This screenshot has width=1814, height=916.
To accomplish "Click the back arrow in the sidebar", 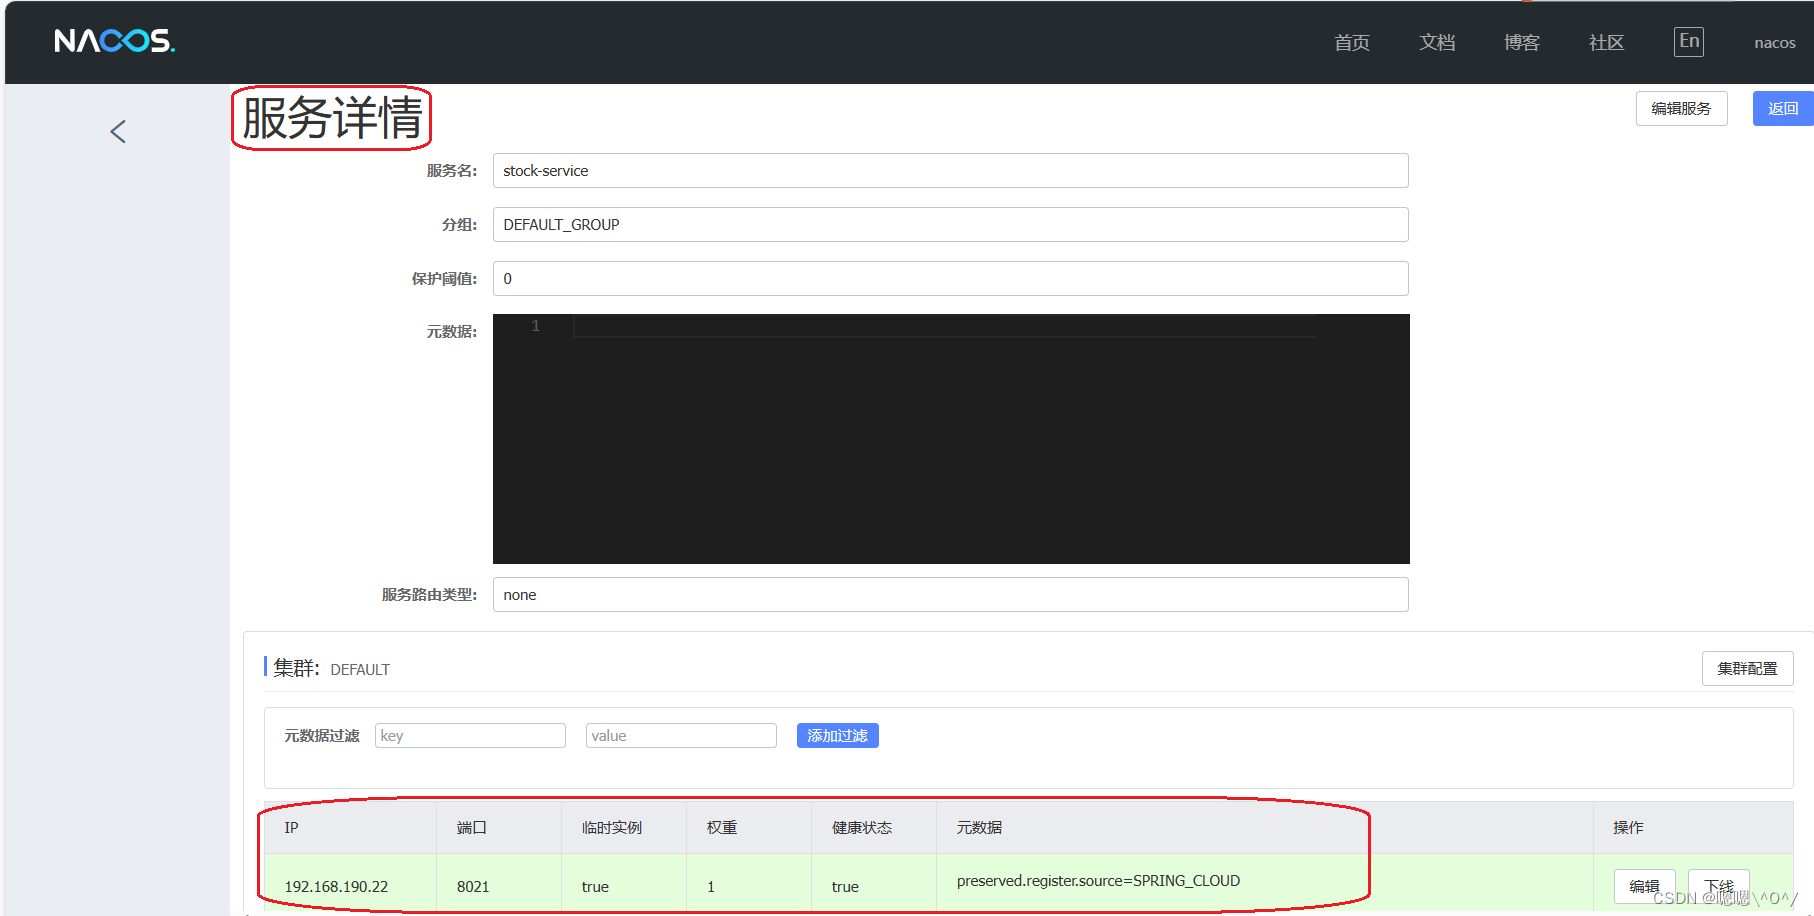I will 118,132.
